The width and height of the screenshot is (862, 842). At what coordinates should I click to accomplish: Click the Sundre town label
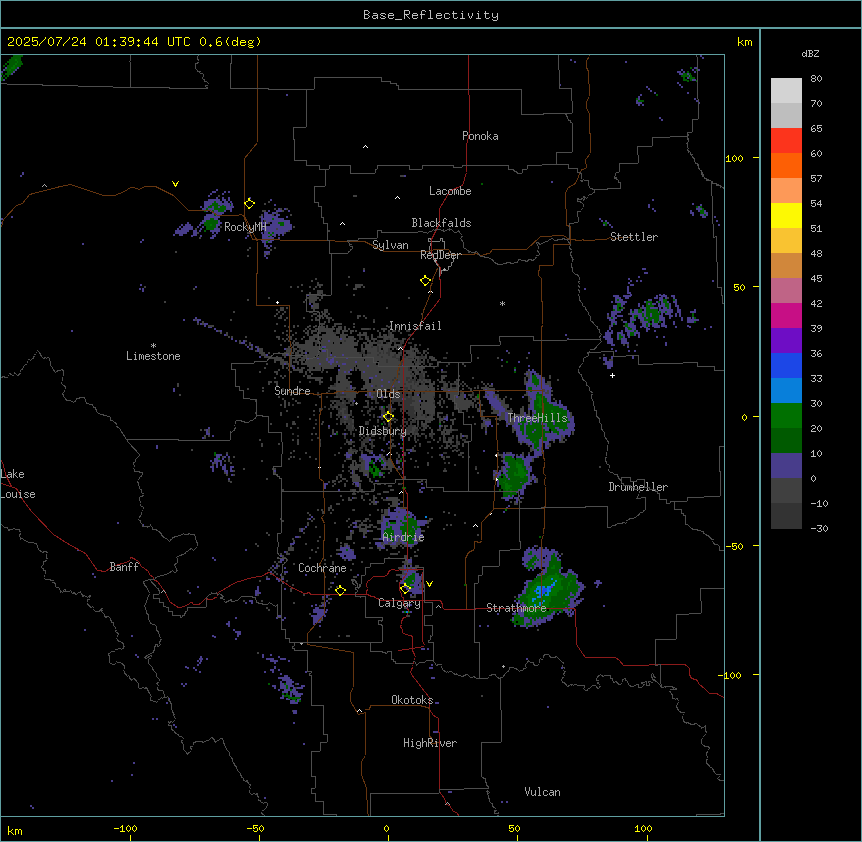[292, 391]
